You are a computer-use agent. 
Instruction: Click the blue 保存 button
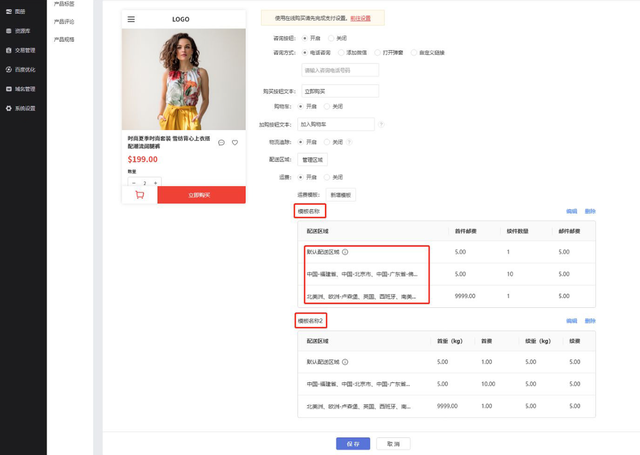coord(352,443)
